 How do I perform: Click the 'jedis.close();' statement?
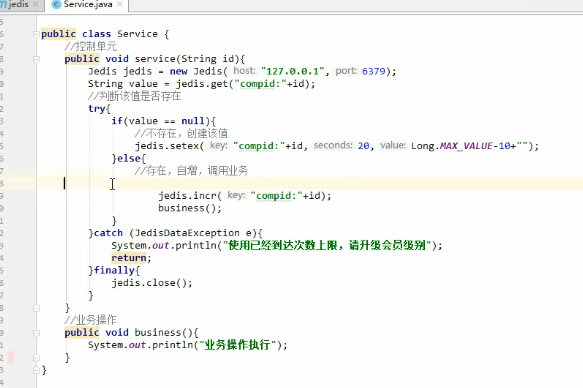coord(152,283)
